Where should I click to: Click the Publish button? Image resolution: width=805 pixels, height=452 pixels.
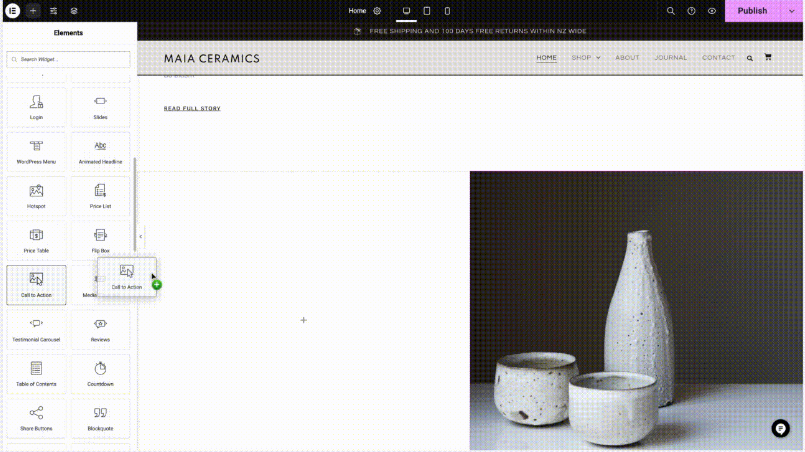pos(752,11)
